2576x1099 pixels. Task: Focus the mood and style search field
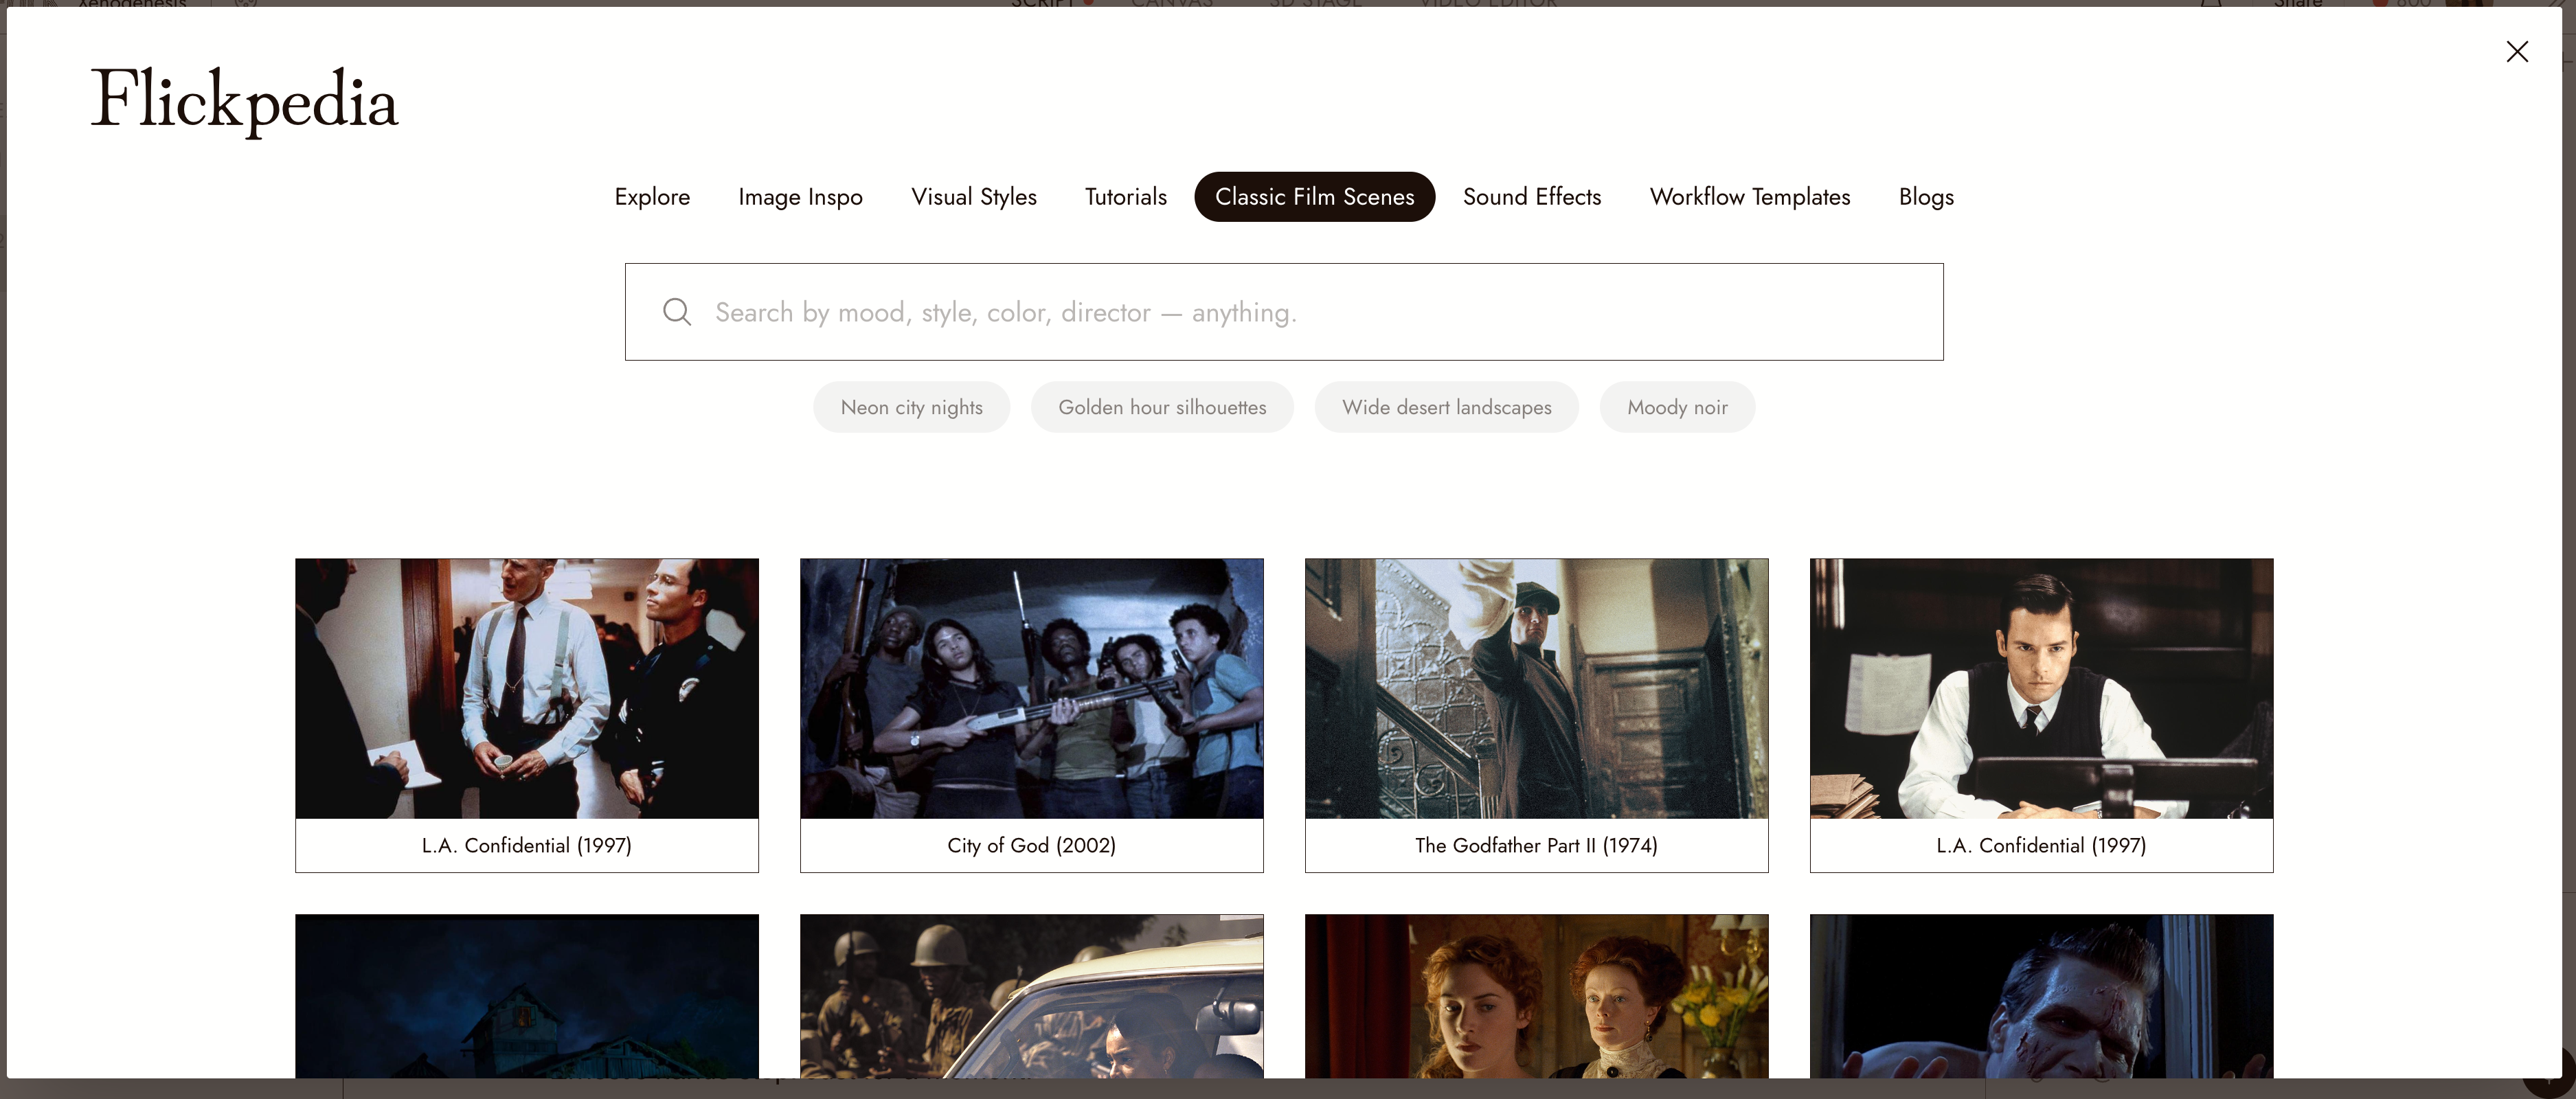1284,312
